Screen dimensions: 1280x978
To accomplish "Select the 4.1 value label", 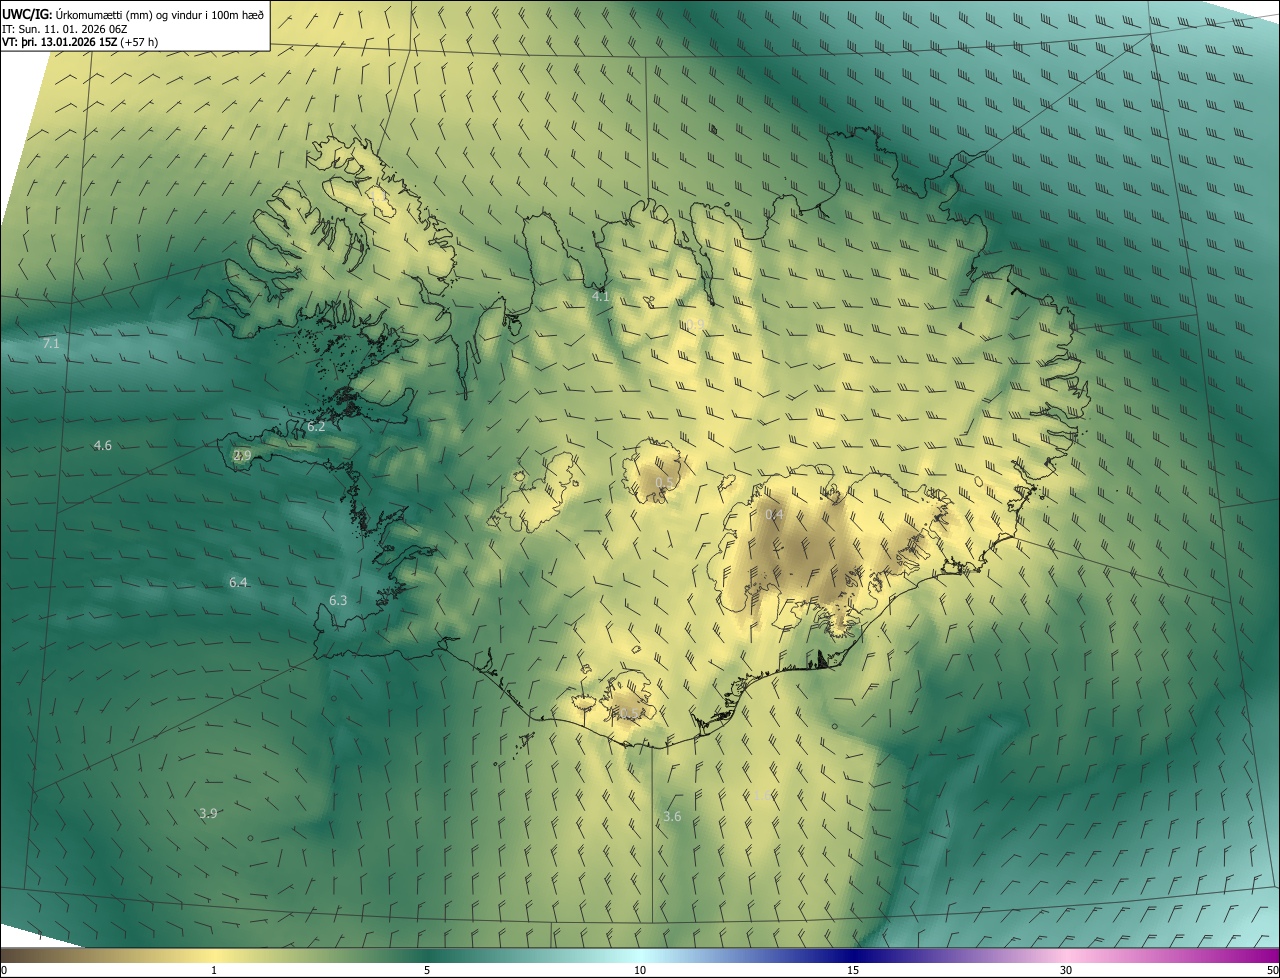I will [x=601, y=297].
